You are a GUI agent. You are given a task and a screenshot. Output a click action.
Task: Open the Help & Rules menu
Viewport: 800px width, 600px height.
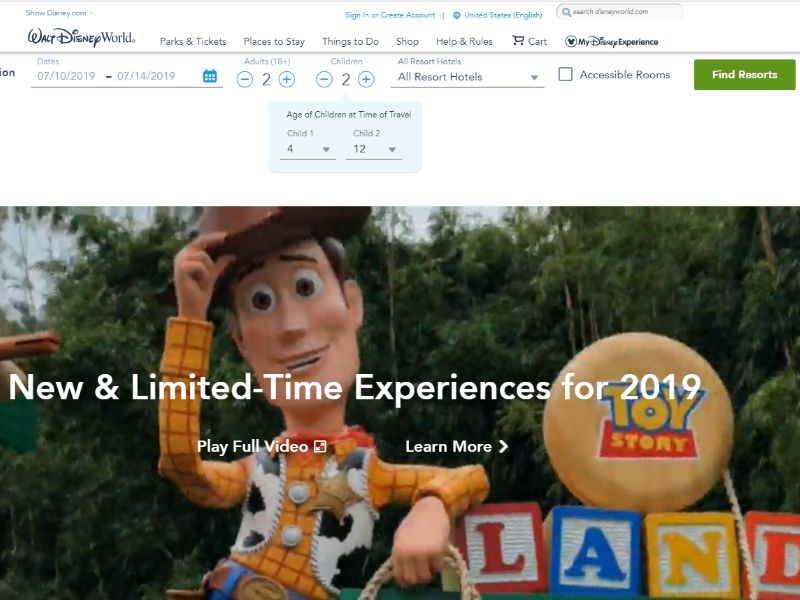(x=464, y=42)
